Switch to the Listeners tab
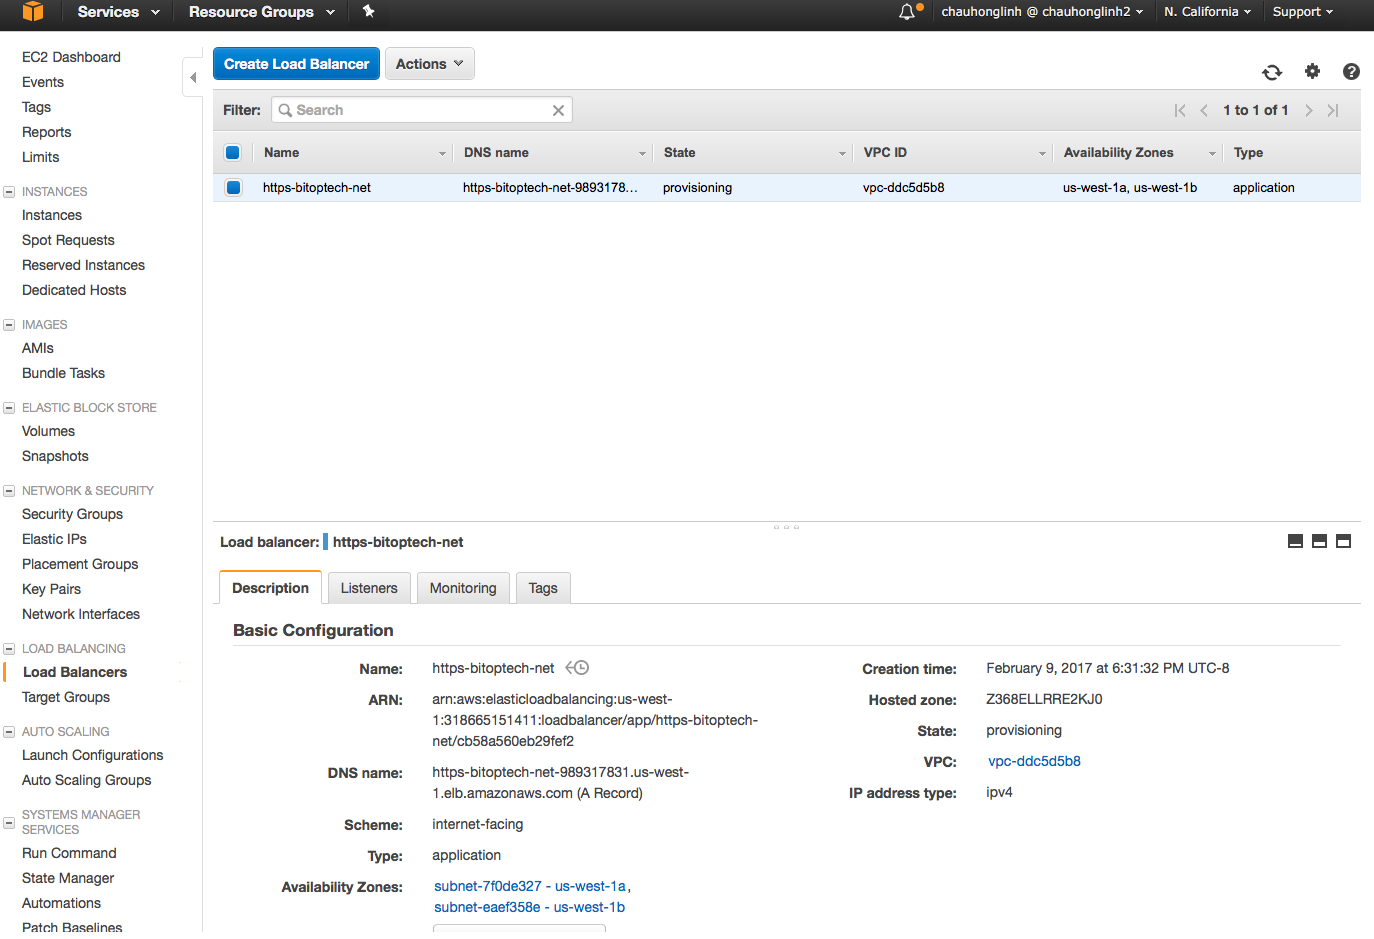This screenshot has width=1374, height=939. click(369, 588)
